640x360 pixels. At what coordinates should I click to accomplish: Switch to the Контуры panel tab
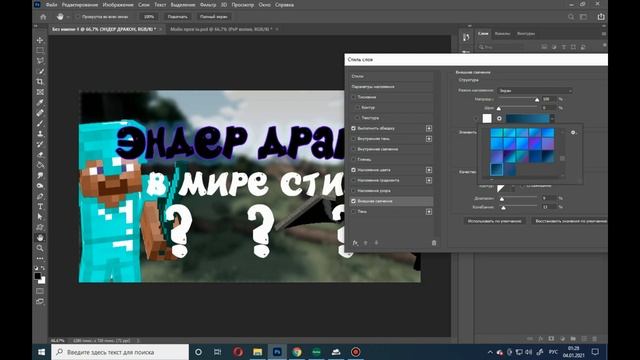click(526, 33)
